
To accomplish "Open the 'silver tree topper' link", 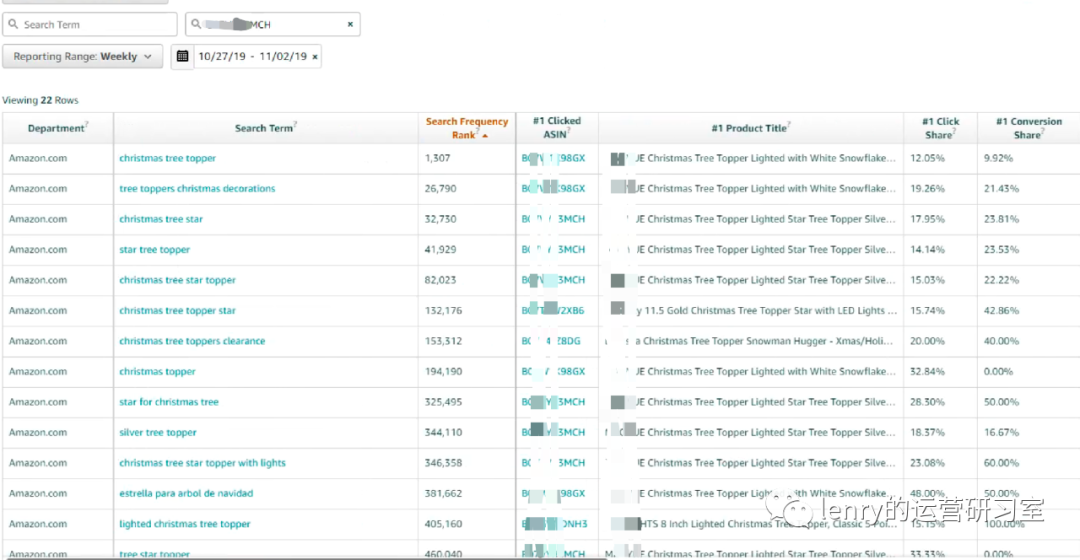I will tap(158, 433).
